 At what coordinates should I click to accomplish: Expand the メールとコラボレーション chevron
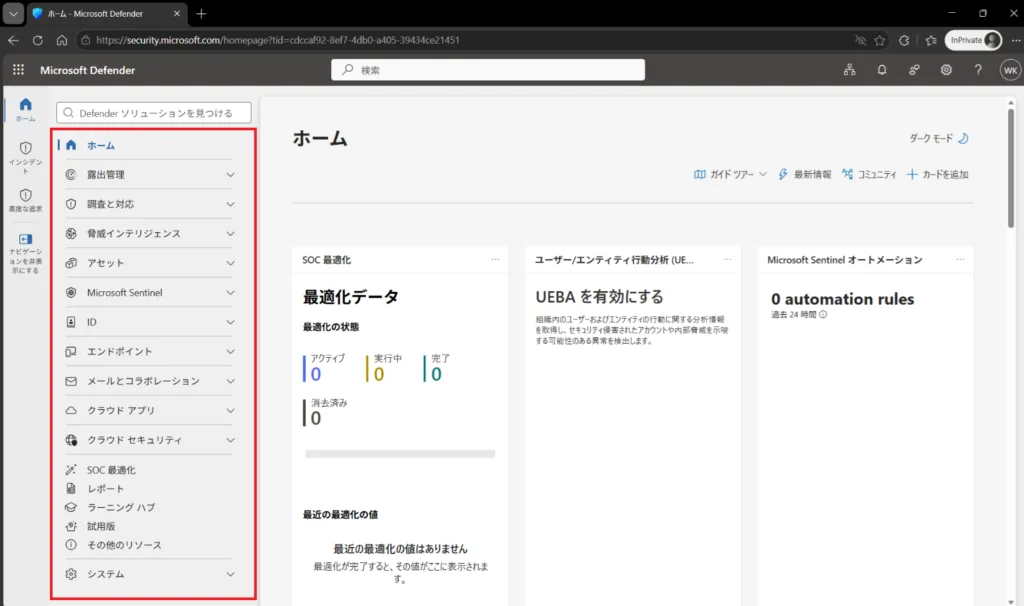pos(231,381)
